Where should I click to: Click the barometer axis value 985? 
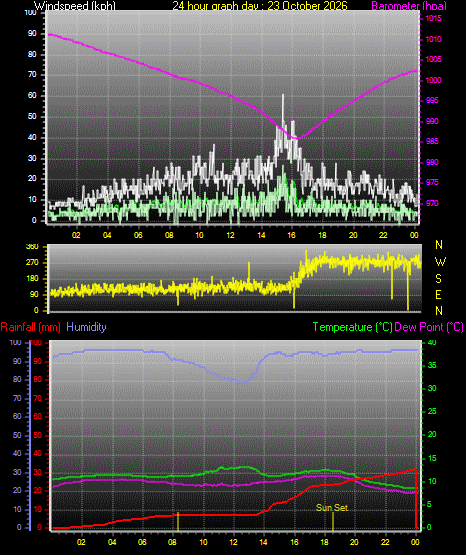(432, 141)
